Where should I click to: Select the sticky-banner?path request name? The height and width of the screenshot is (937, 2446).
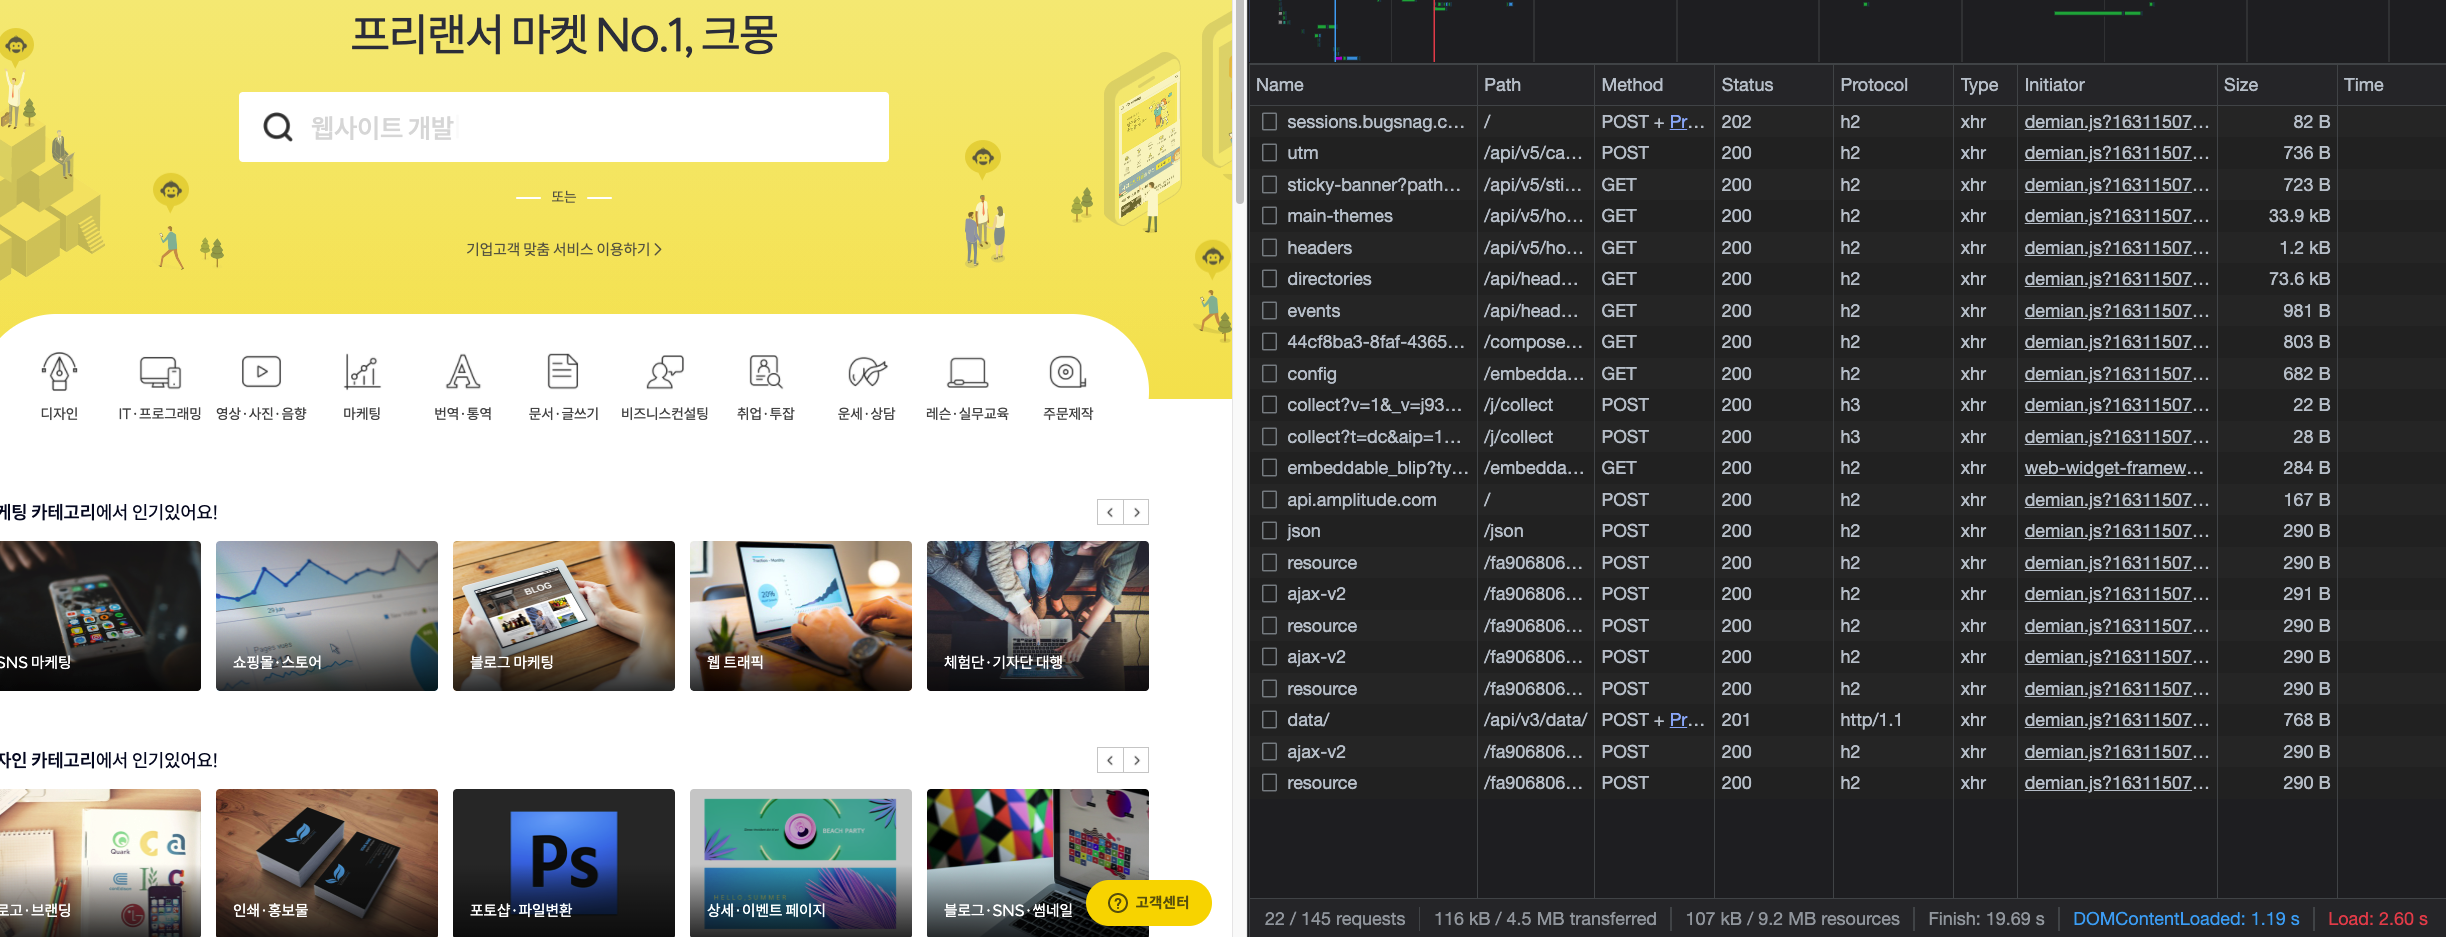1374,184
